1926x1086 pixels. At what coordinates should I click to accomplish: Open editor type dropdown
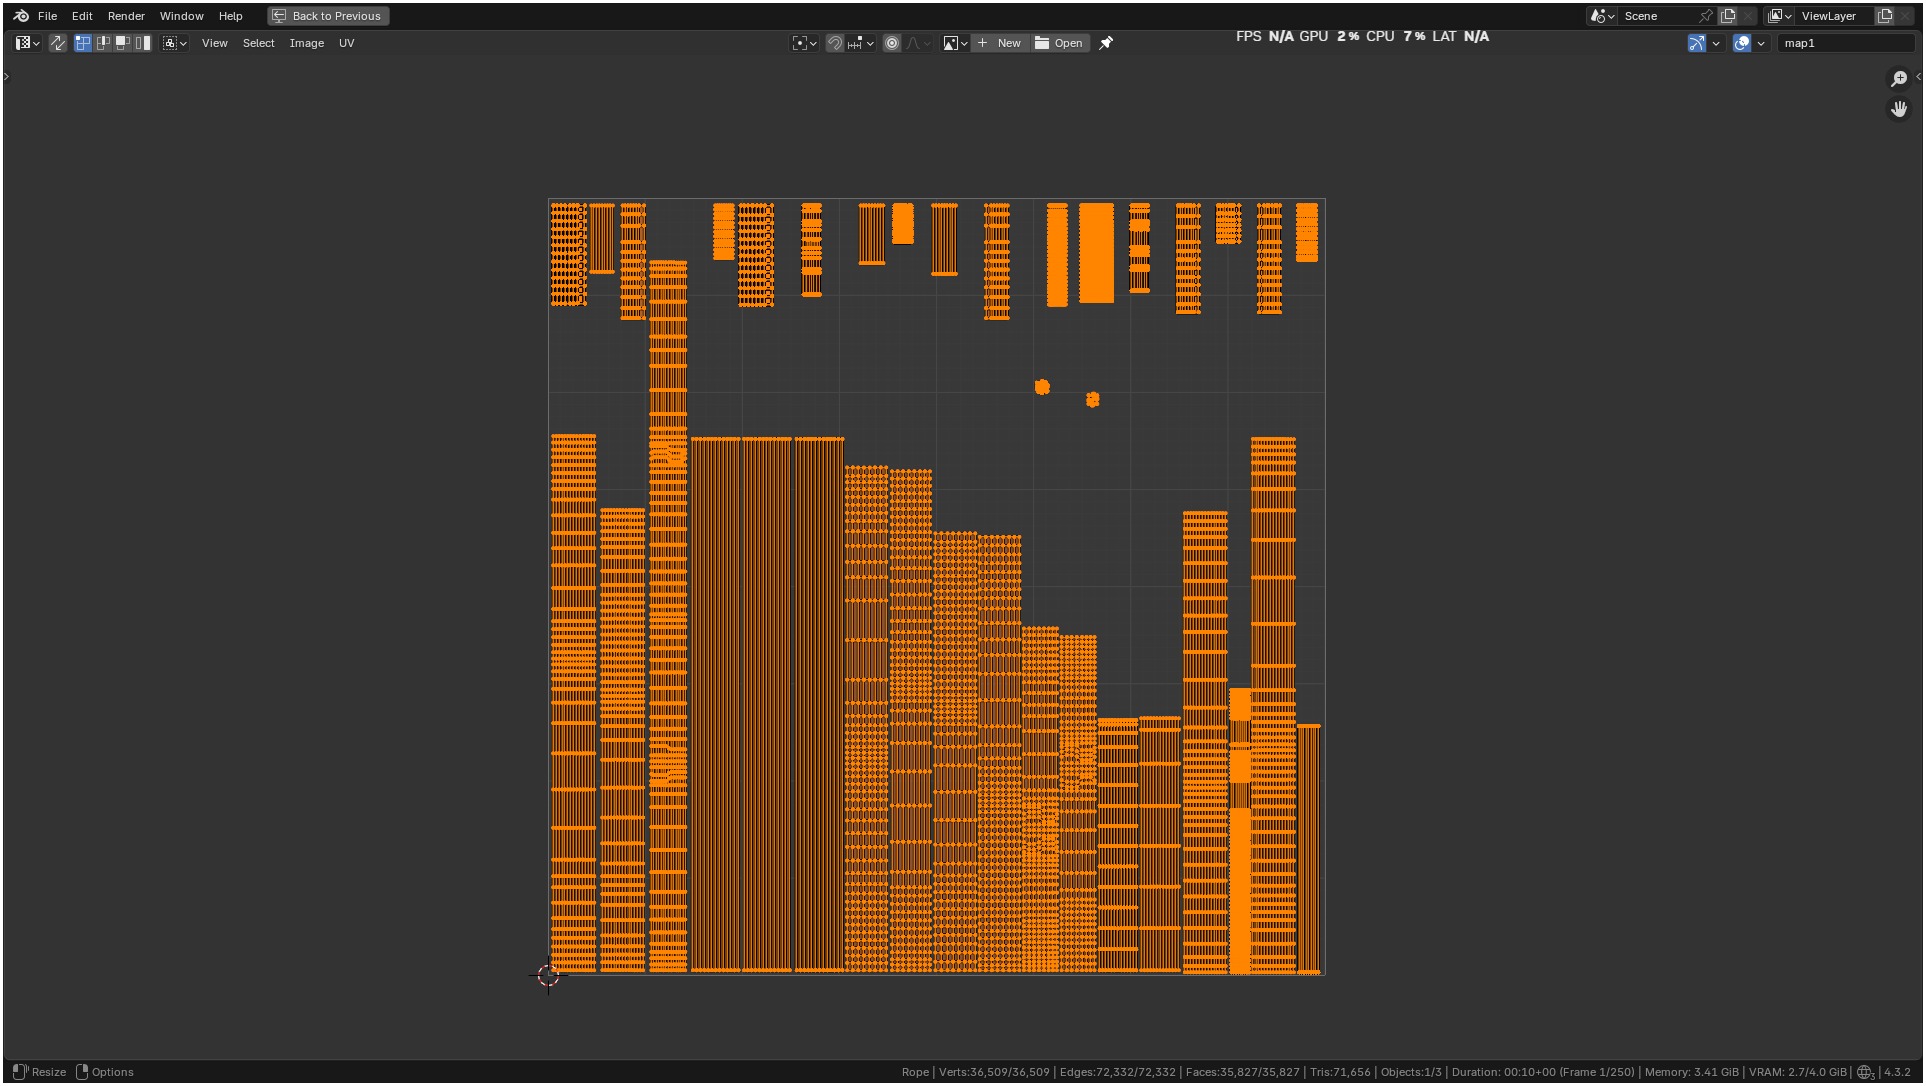point(27,43)
